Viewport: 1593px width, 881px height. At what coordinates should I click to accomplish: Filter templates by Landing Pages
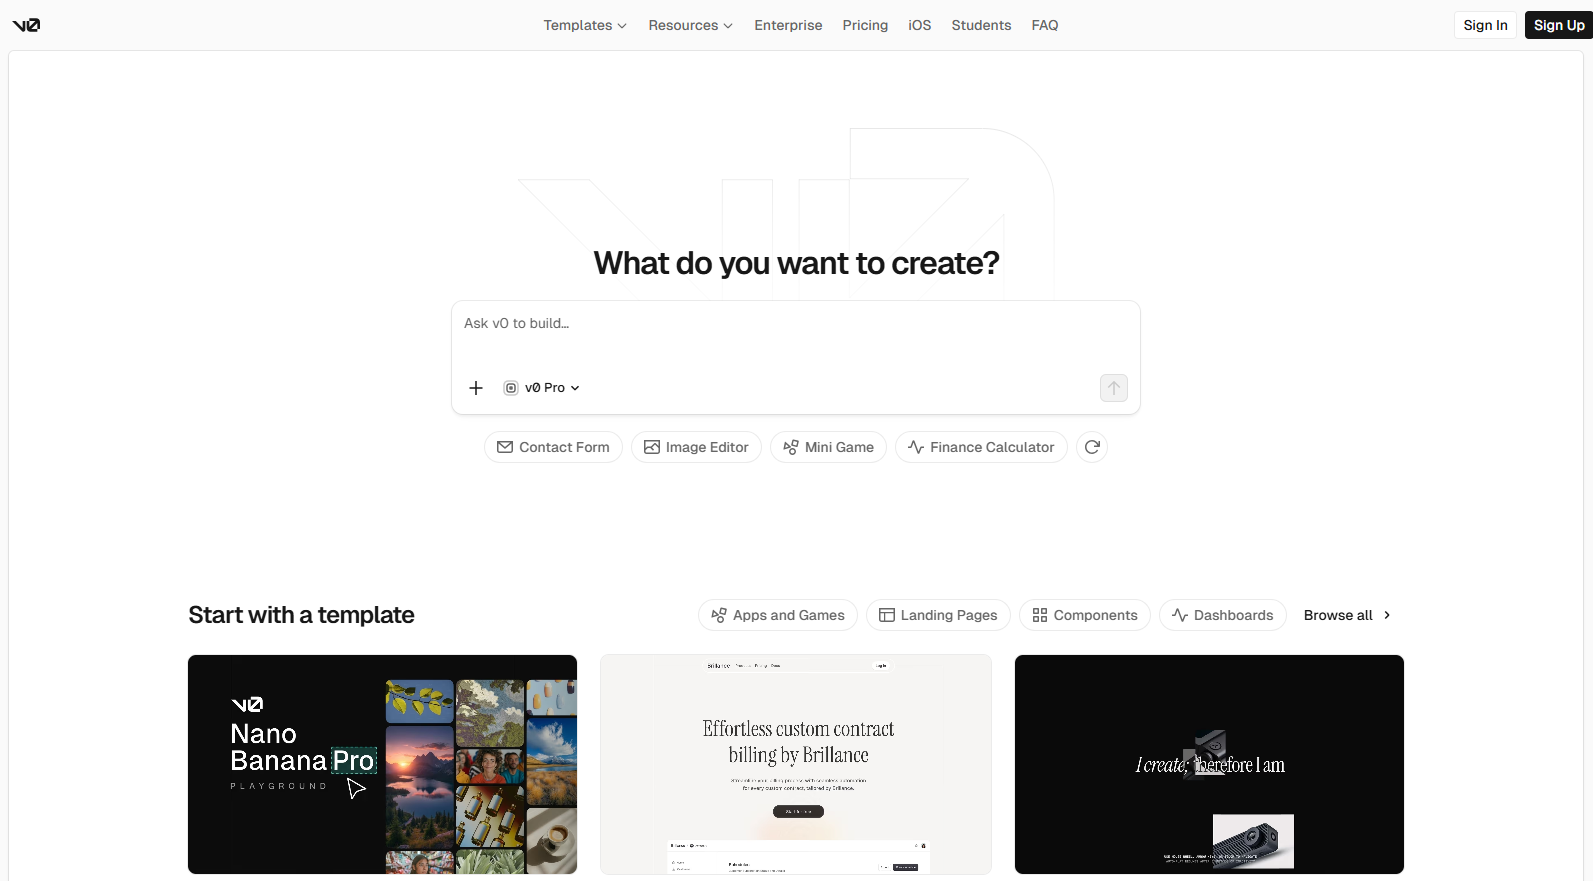point(938,615)
